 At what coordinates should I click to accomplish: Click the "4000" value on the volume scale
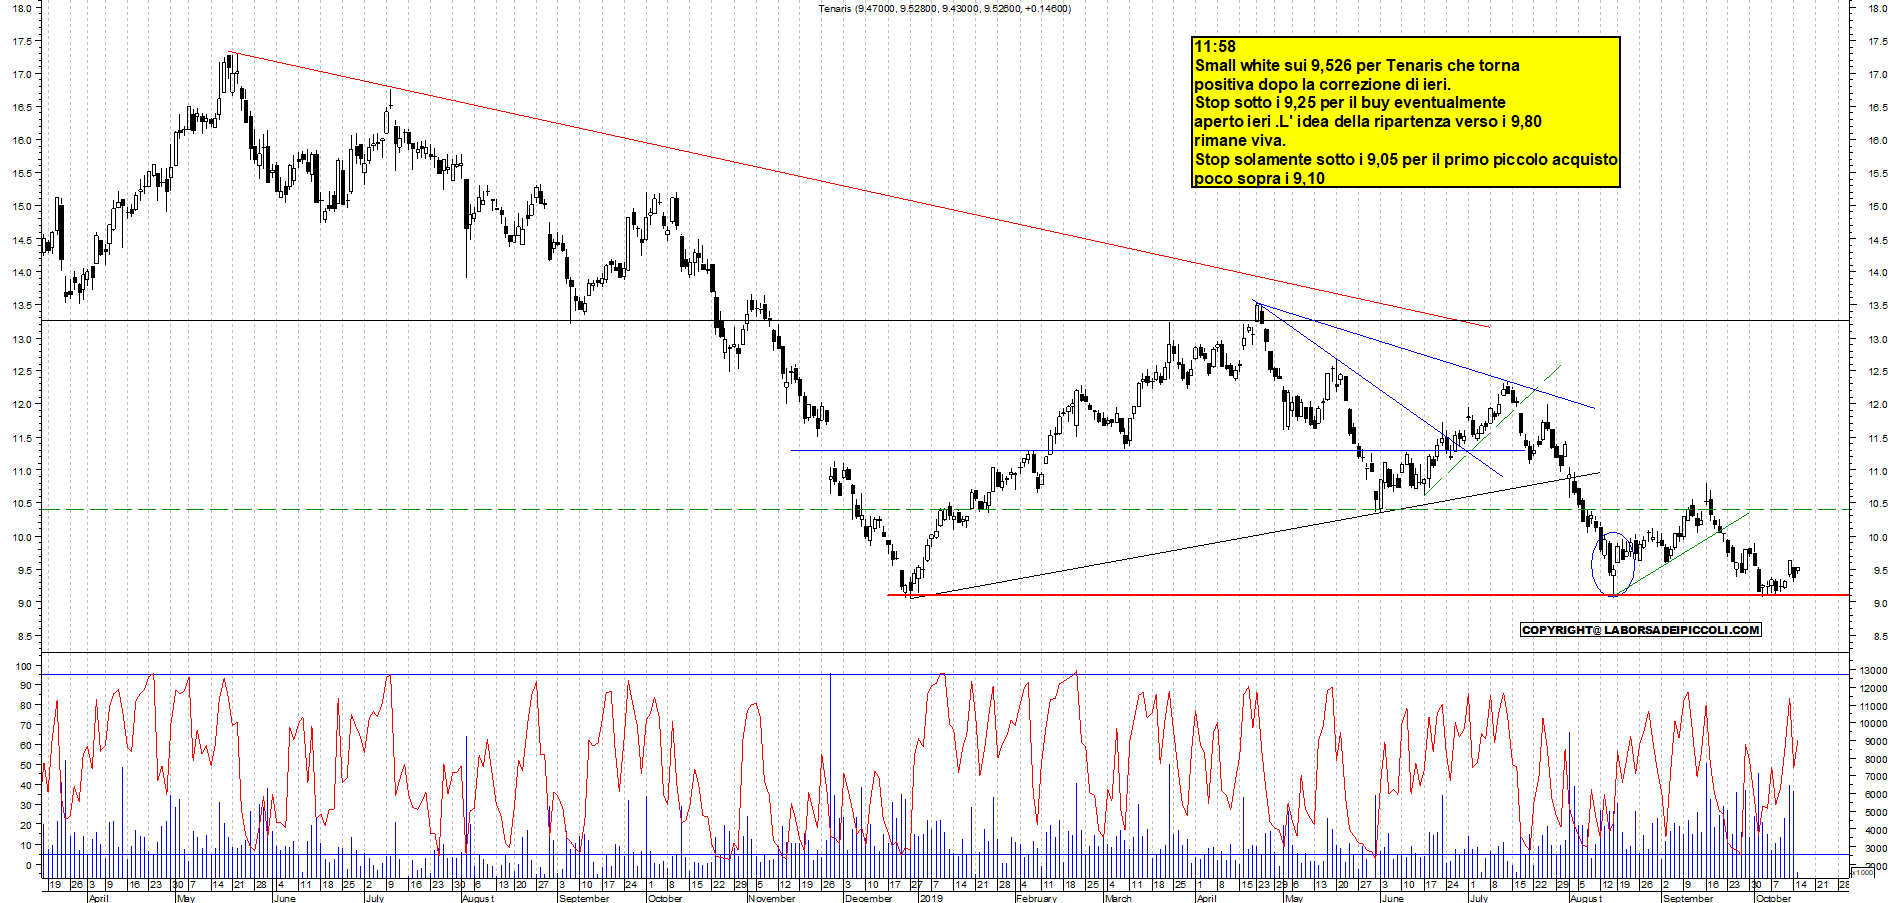pos(1876,831)
